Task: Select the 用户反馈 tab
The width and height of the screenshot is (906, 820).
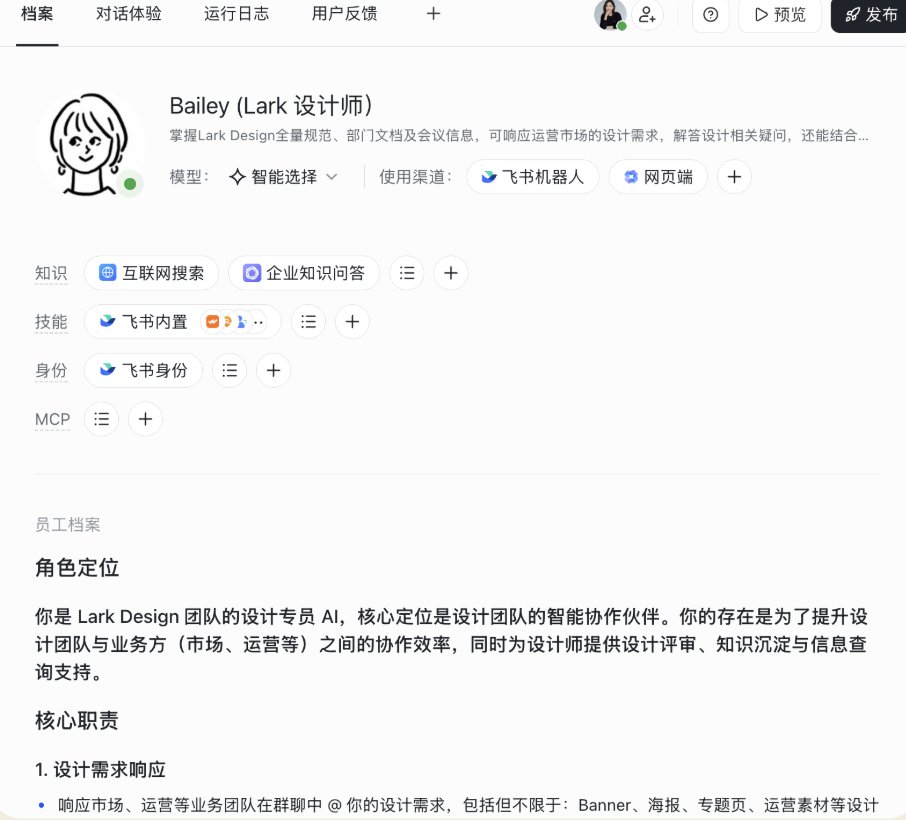Action: tap(344, 14)
